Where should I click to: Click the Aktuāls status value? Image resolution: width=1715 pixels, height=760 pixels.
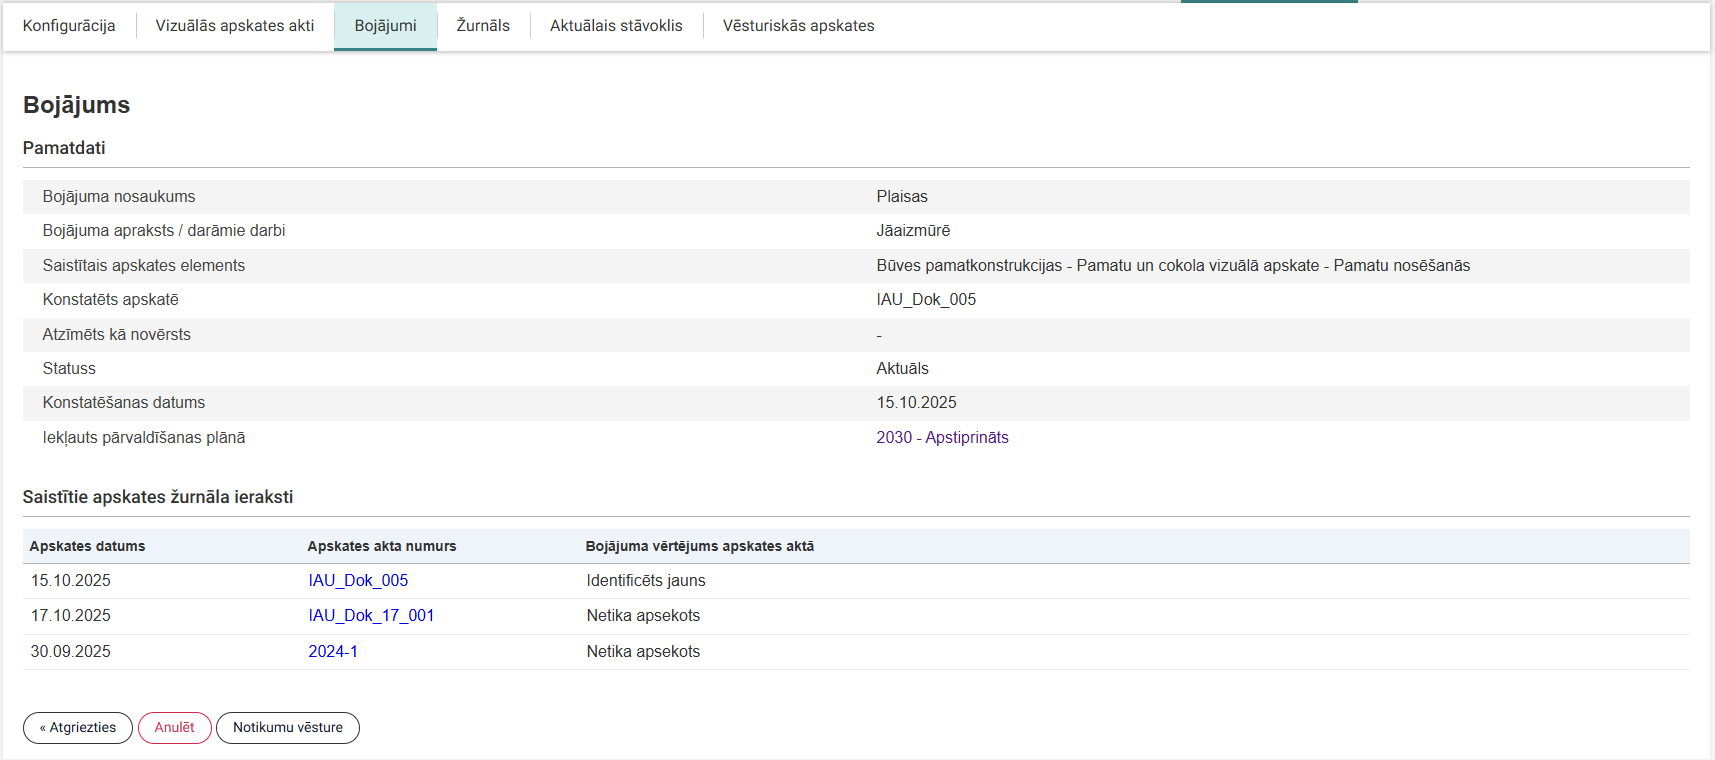point(902,369)
